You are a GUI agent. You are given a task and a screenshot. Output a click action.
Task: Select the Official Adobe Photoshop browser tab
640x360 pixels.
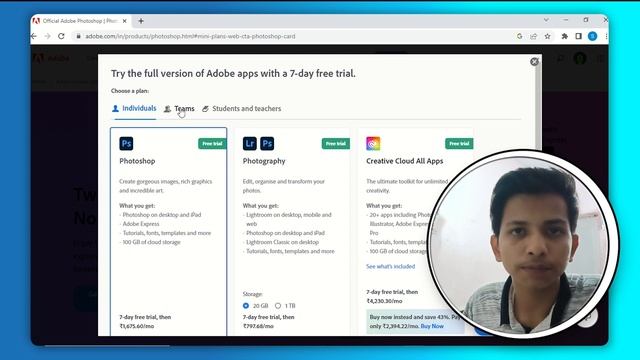(81, 21)
